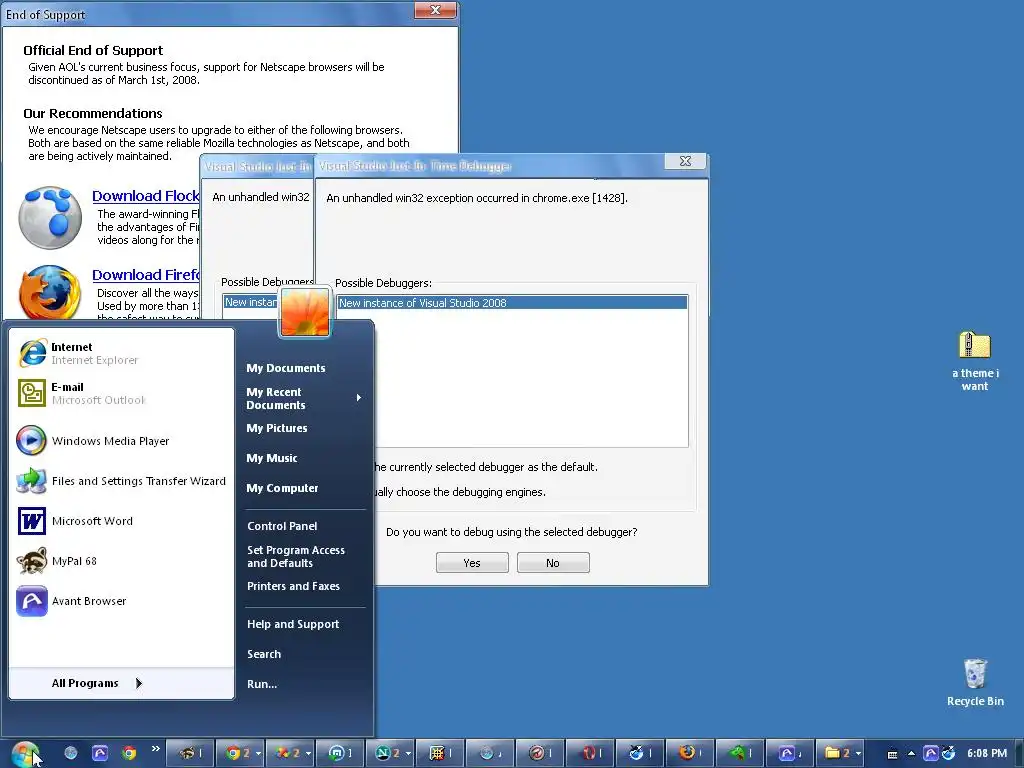
Task: Click the Avant Browser system tray icon
Action: 931,753
